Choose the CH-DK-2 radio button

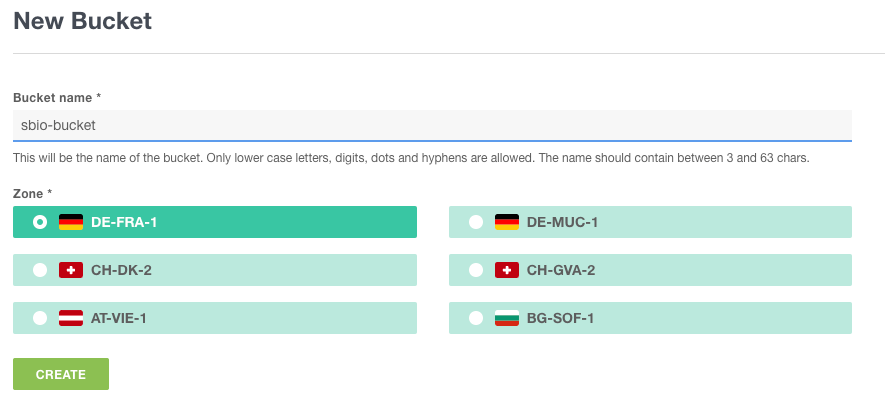40,270
